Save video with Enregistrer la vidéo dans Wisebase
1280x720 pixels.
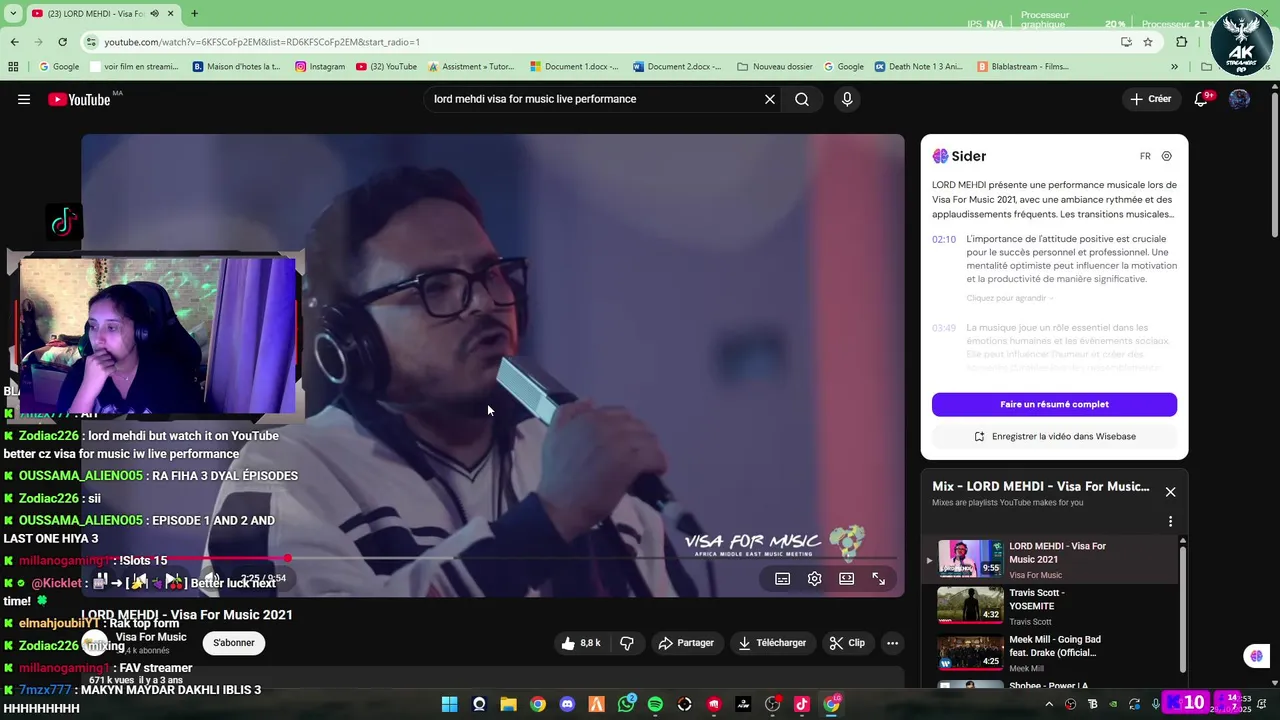[1054, 436]
